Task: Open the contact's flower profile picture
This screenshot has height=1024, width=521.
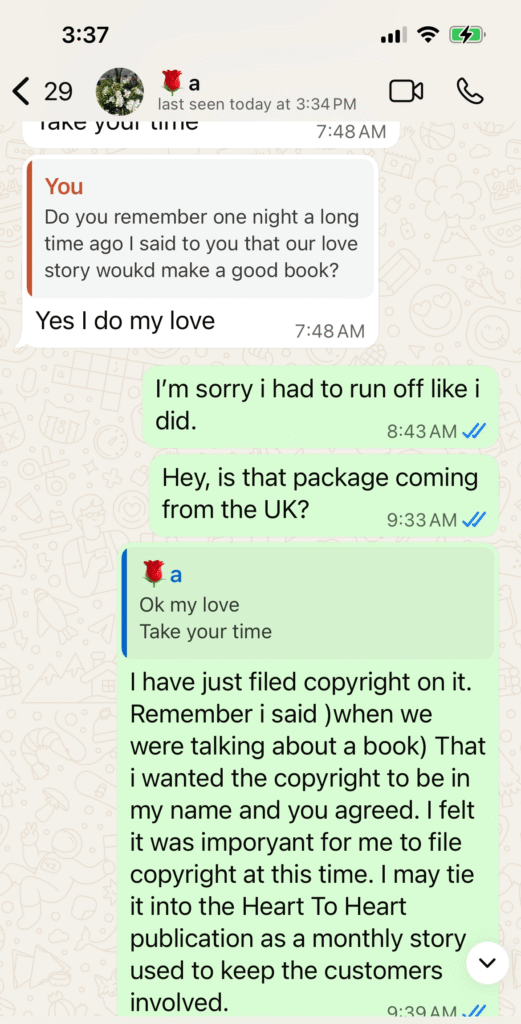Action: pyautogui.click(x=120, y=91)
